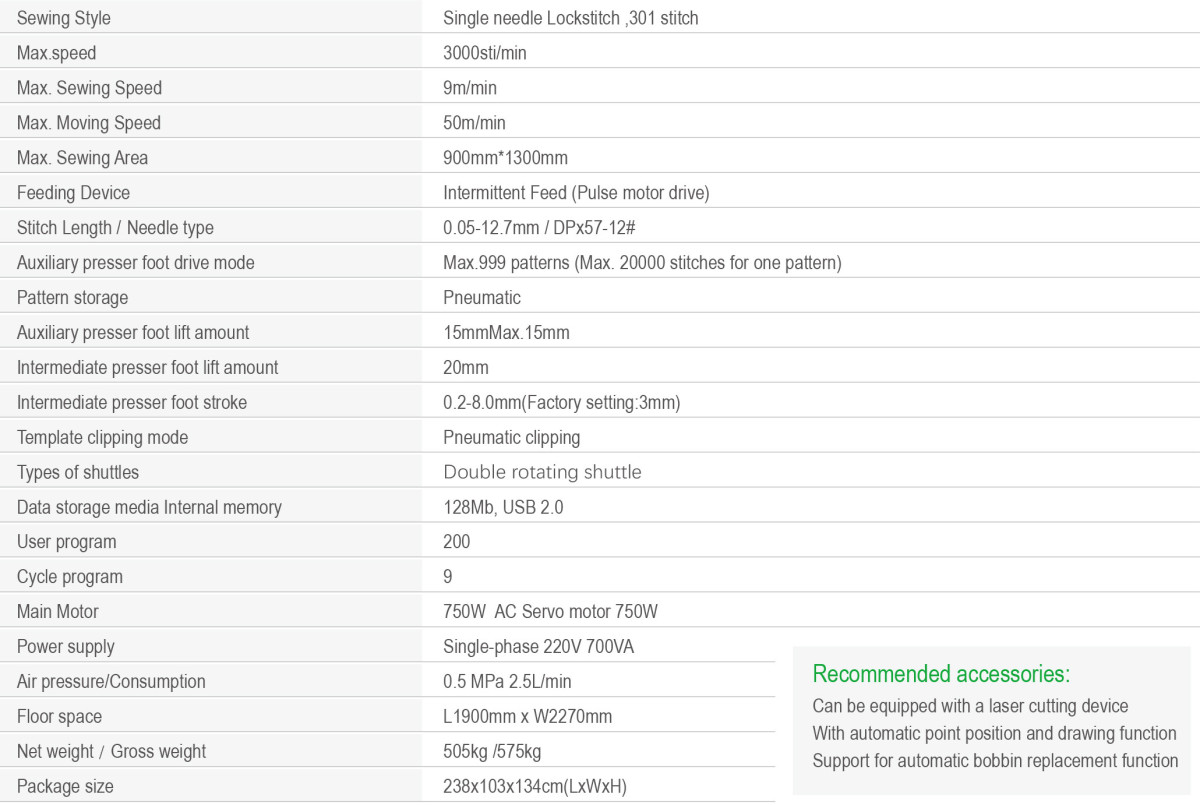Click the "Stitch Length / Needle type" label
1200x805 pixels.
pyautogui.click(x=115, y=228)
